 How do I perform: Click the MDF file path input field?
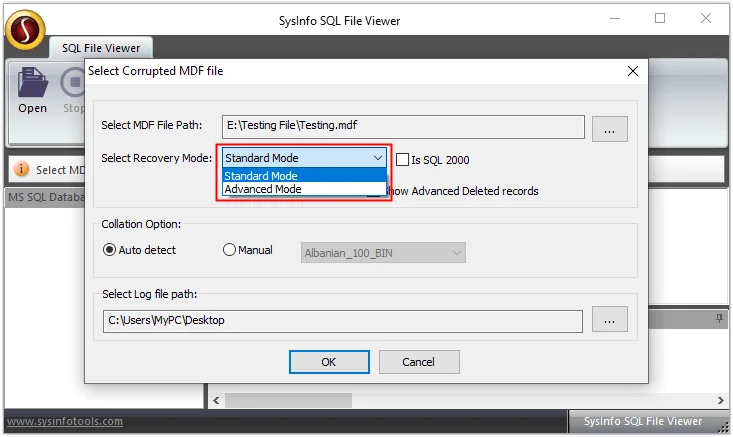click(x=403, y=127)
